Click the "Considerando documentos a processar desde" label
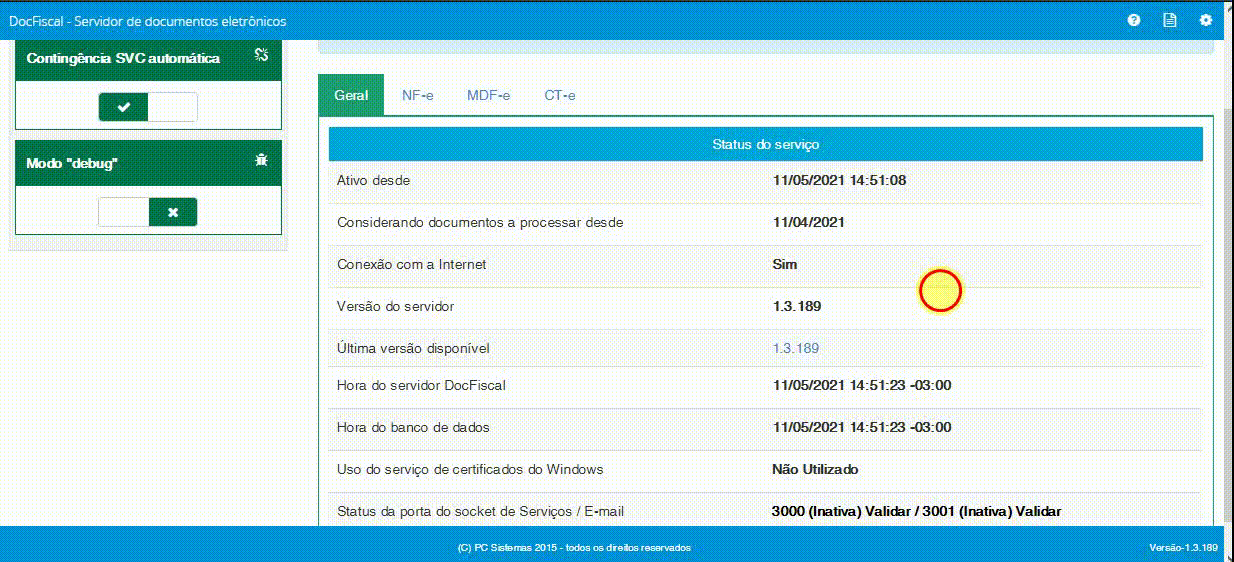1234x562 pixels. click(x=480, y=222)
